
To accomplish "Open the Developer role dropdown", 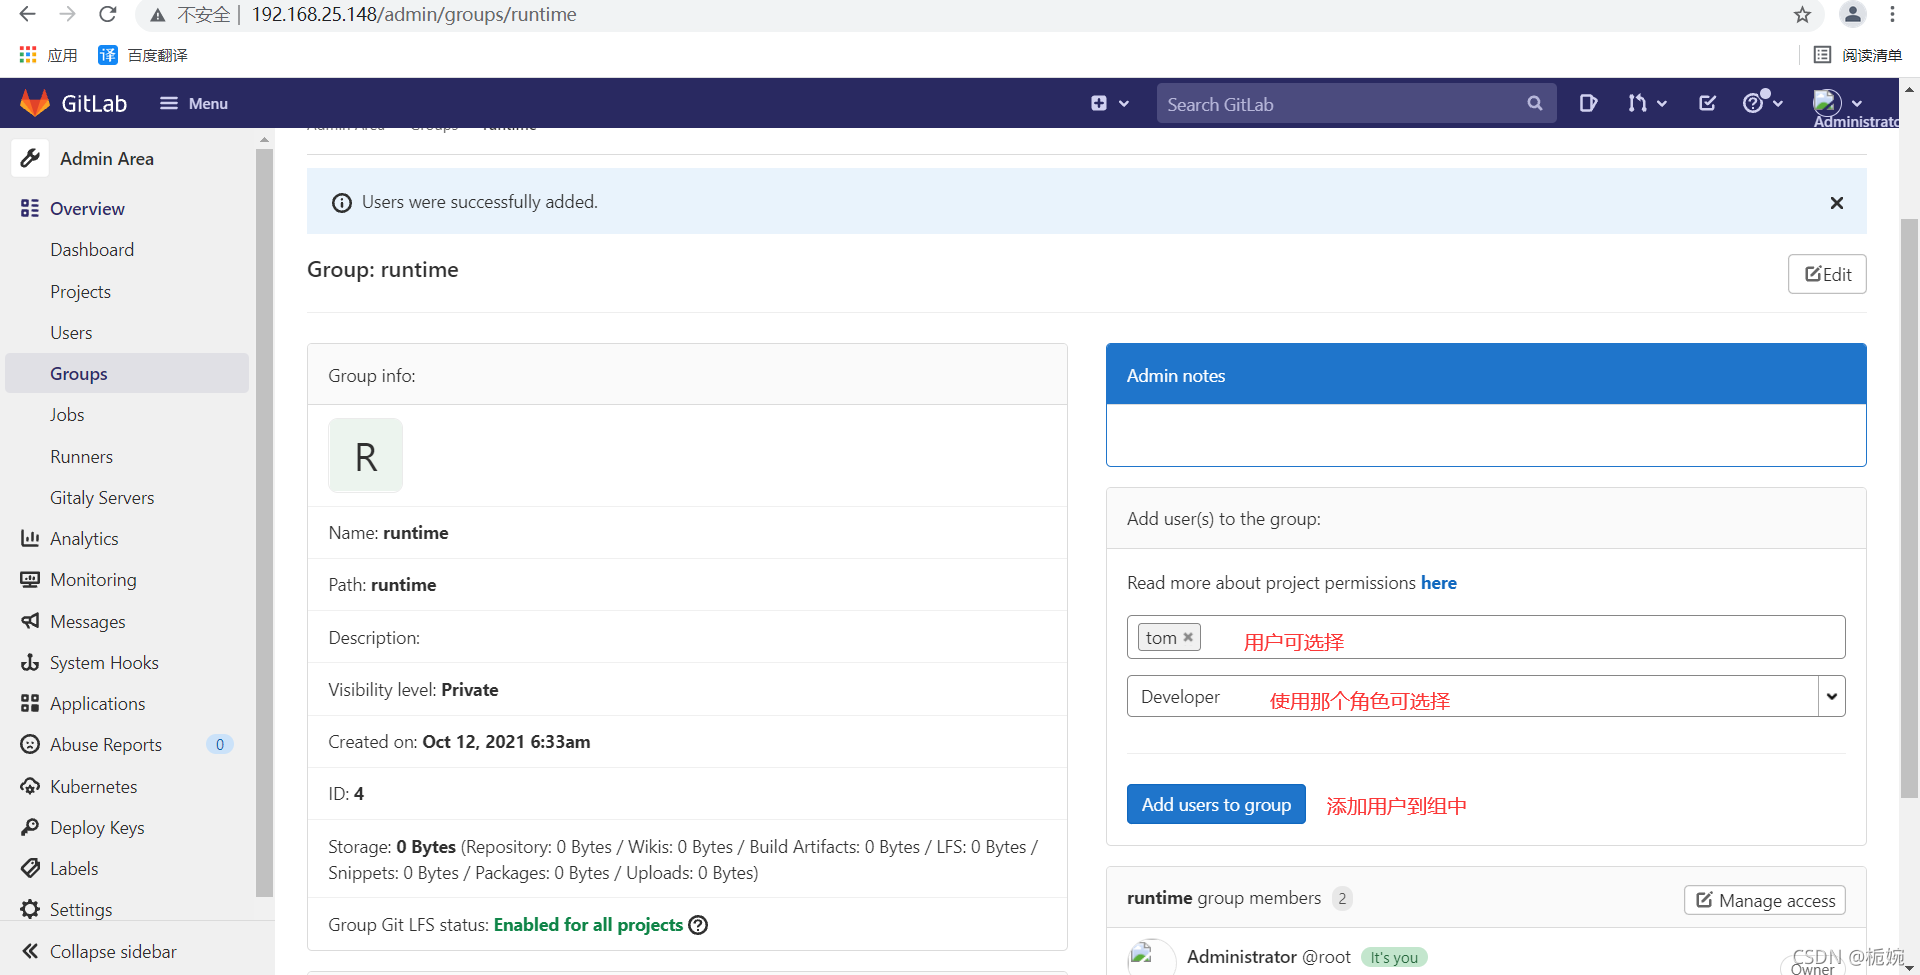I will [1486, 696].
